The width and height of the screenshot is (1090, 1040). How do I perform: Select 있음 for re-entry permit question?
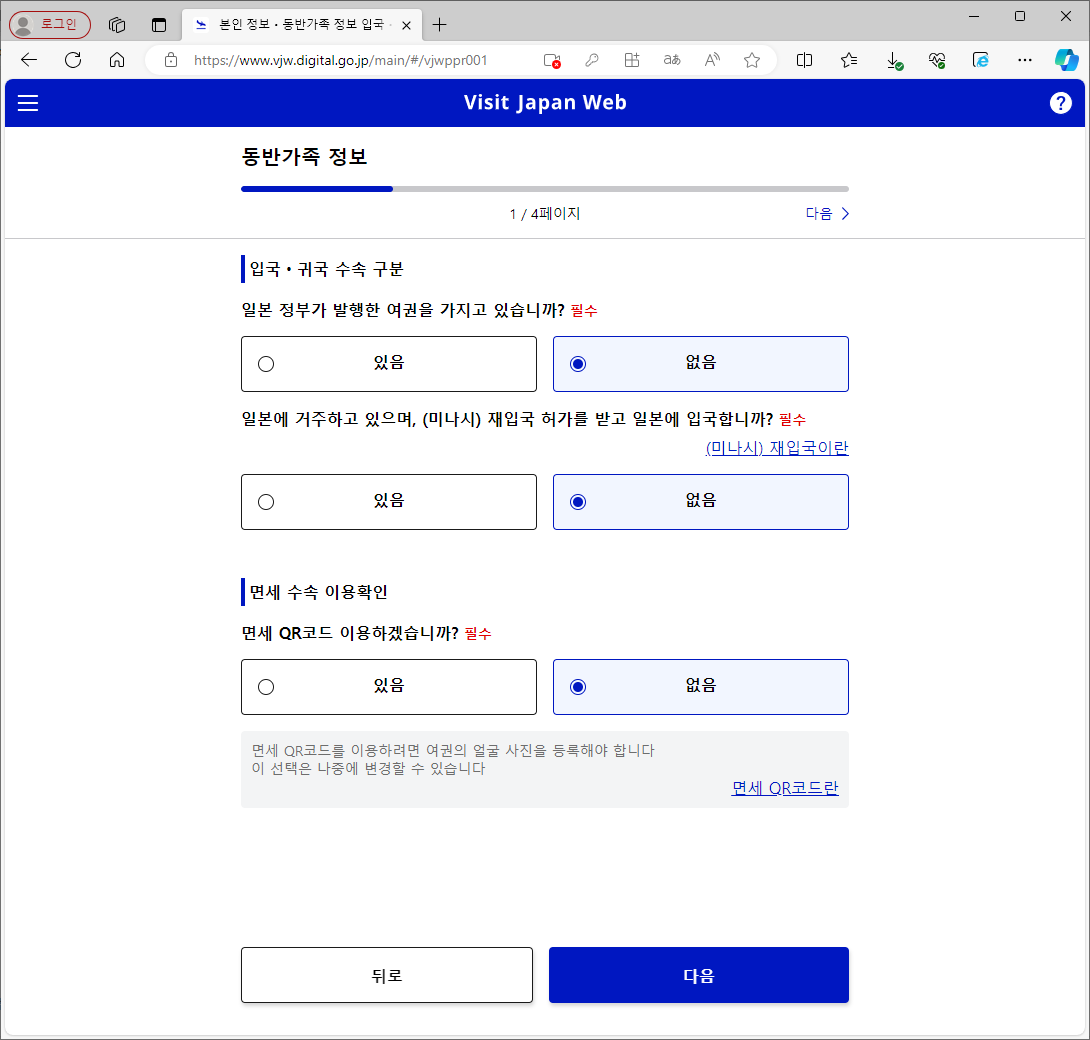pyautogui.click(x=389, y=502)
